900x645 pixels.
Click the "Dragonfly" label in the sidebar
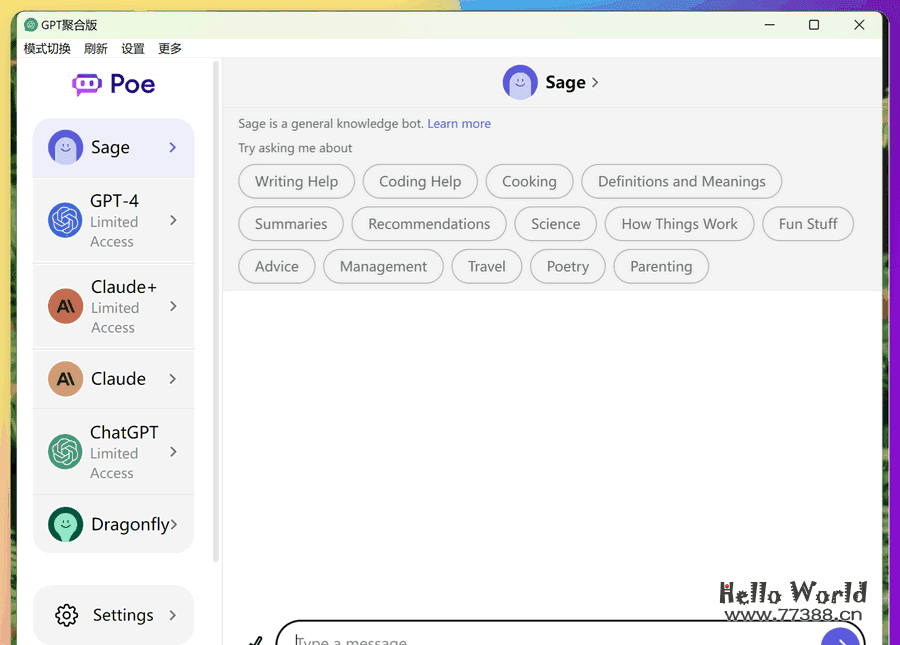[x=130, y=524]
